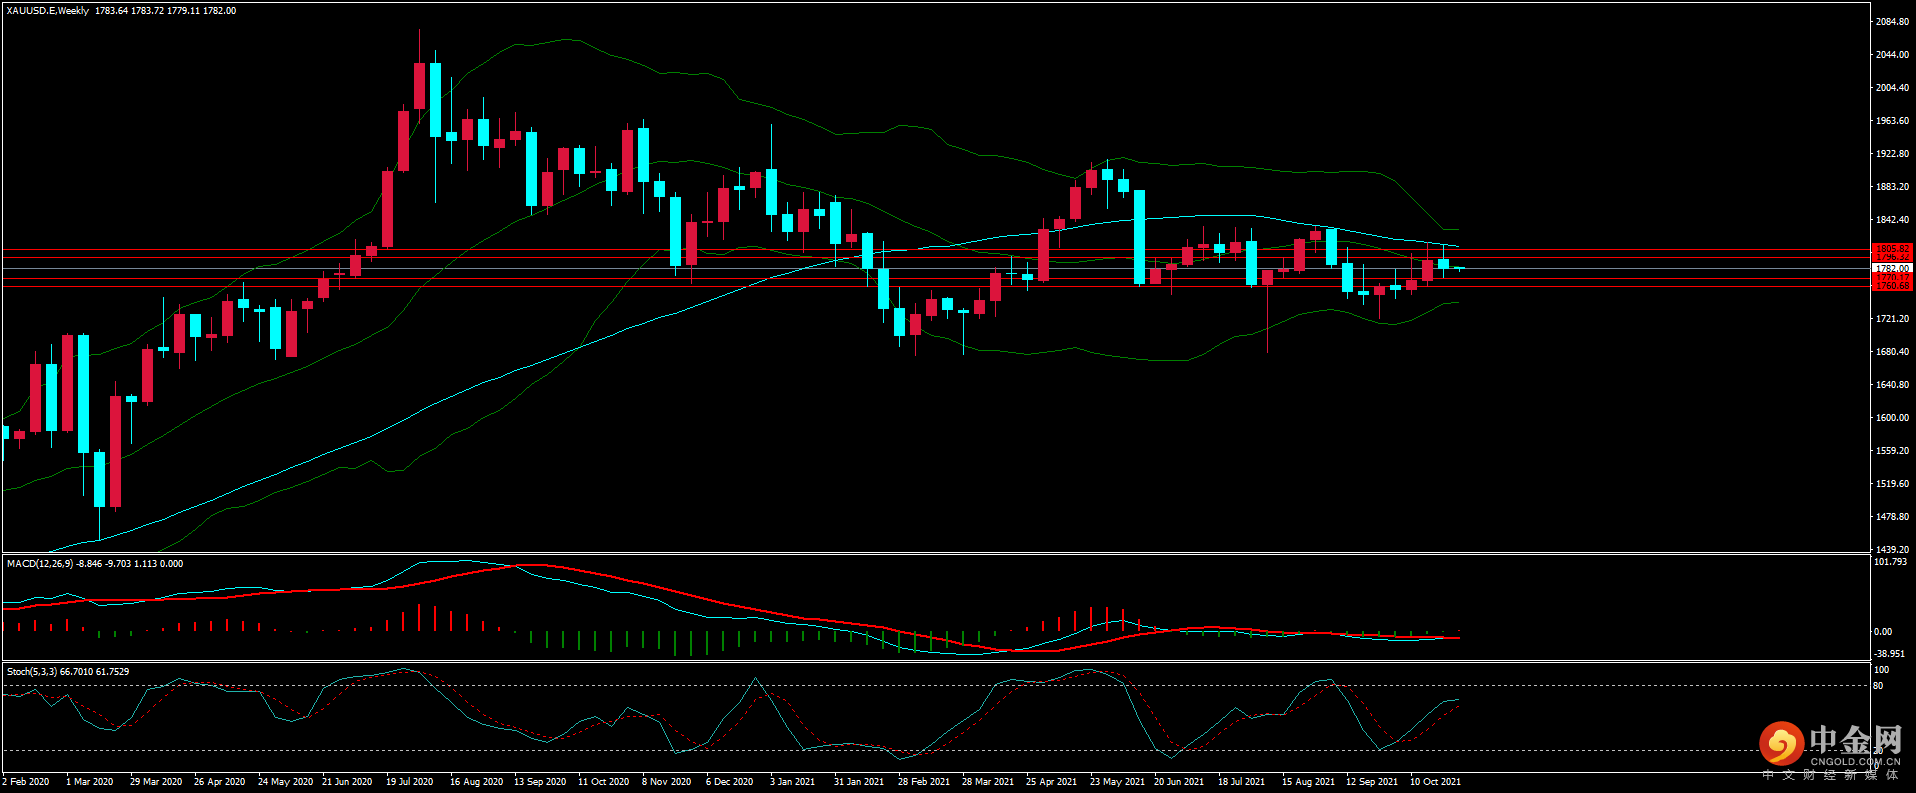Click the 18 Jul 2021 date label
Viewport: 1916px width, 793px height.
point(1242,782)
